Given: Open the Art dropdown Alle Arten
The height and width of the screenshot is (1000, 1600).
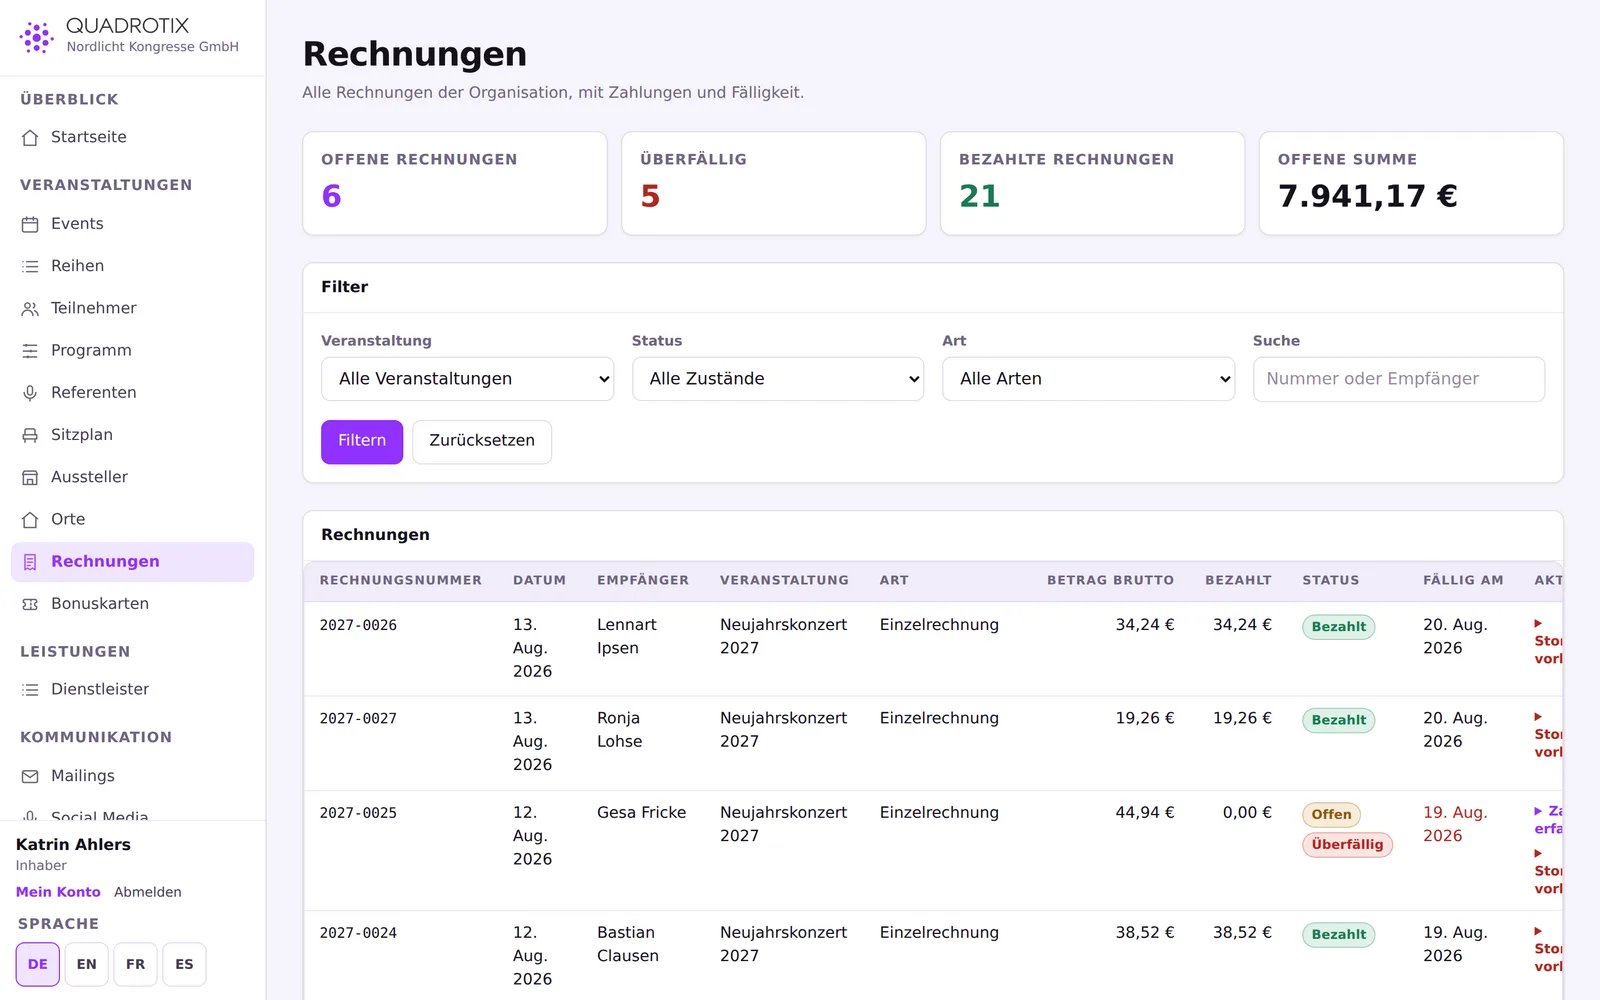Looking at the screenshot, I should [1088, 379].
